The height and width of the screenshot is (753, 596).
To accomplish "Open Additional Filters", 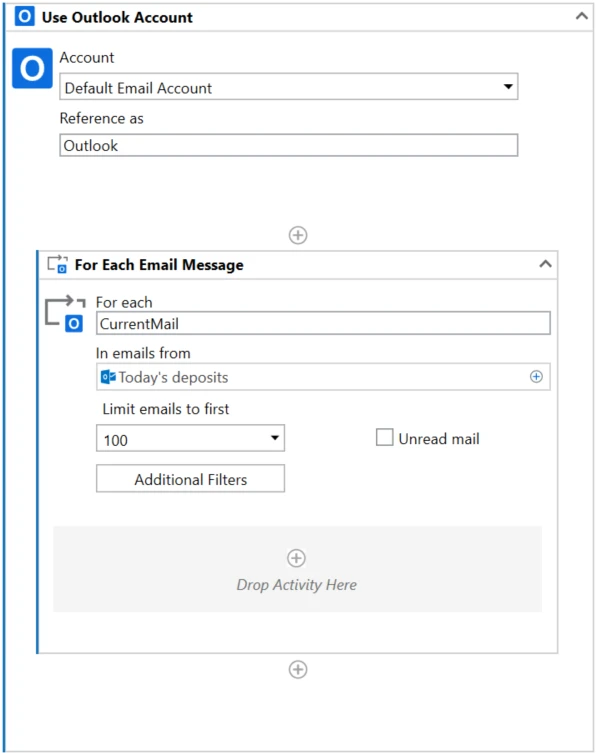I will tap(190, 478).
